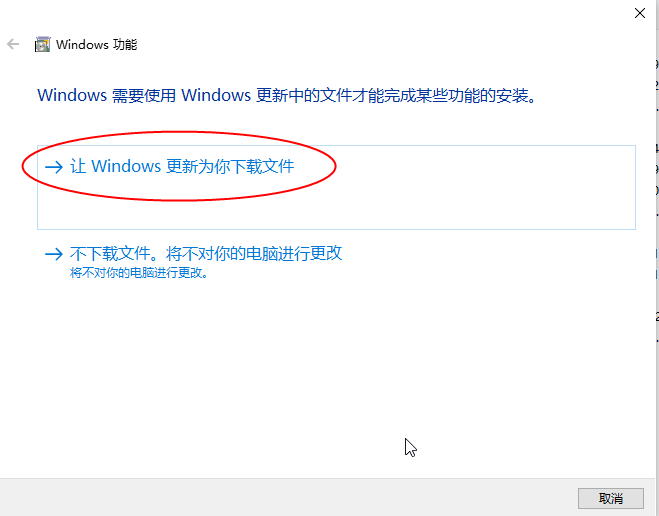Click the subtitle 将不对你的电脑进行更改。
Viewport: 659px width, 516px height.
pos(139,273)
